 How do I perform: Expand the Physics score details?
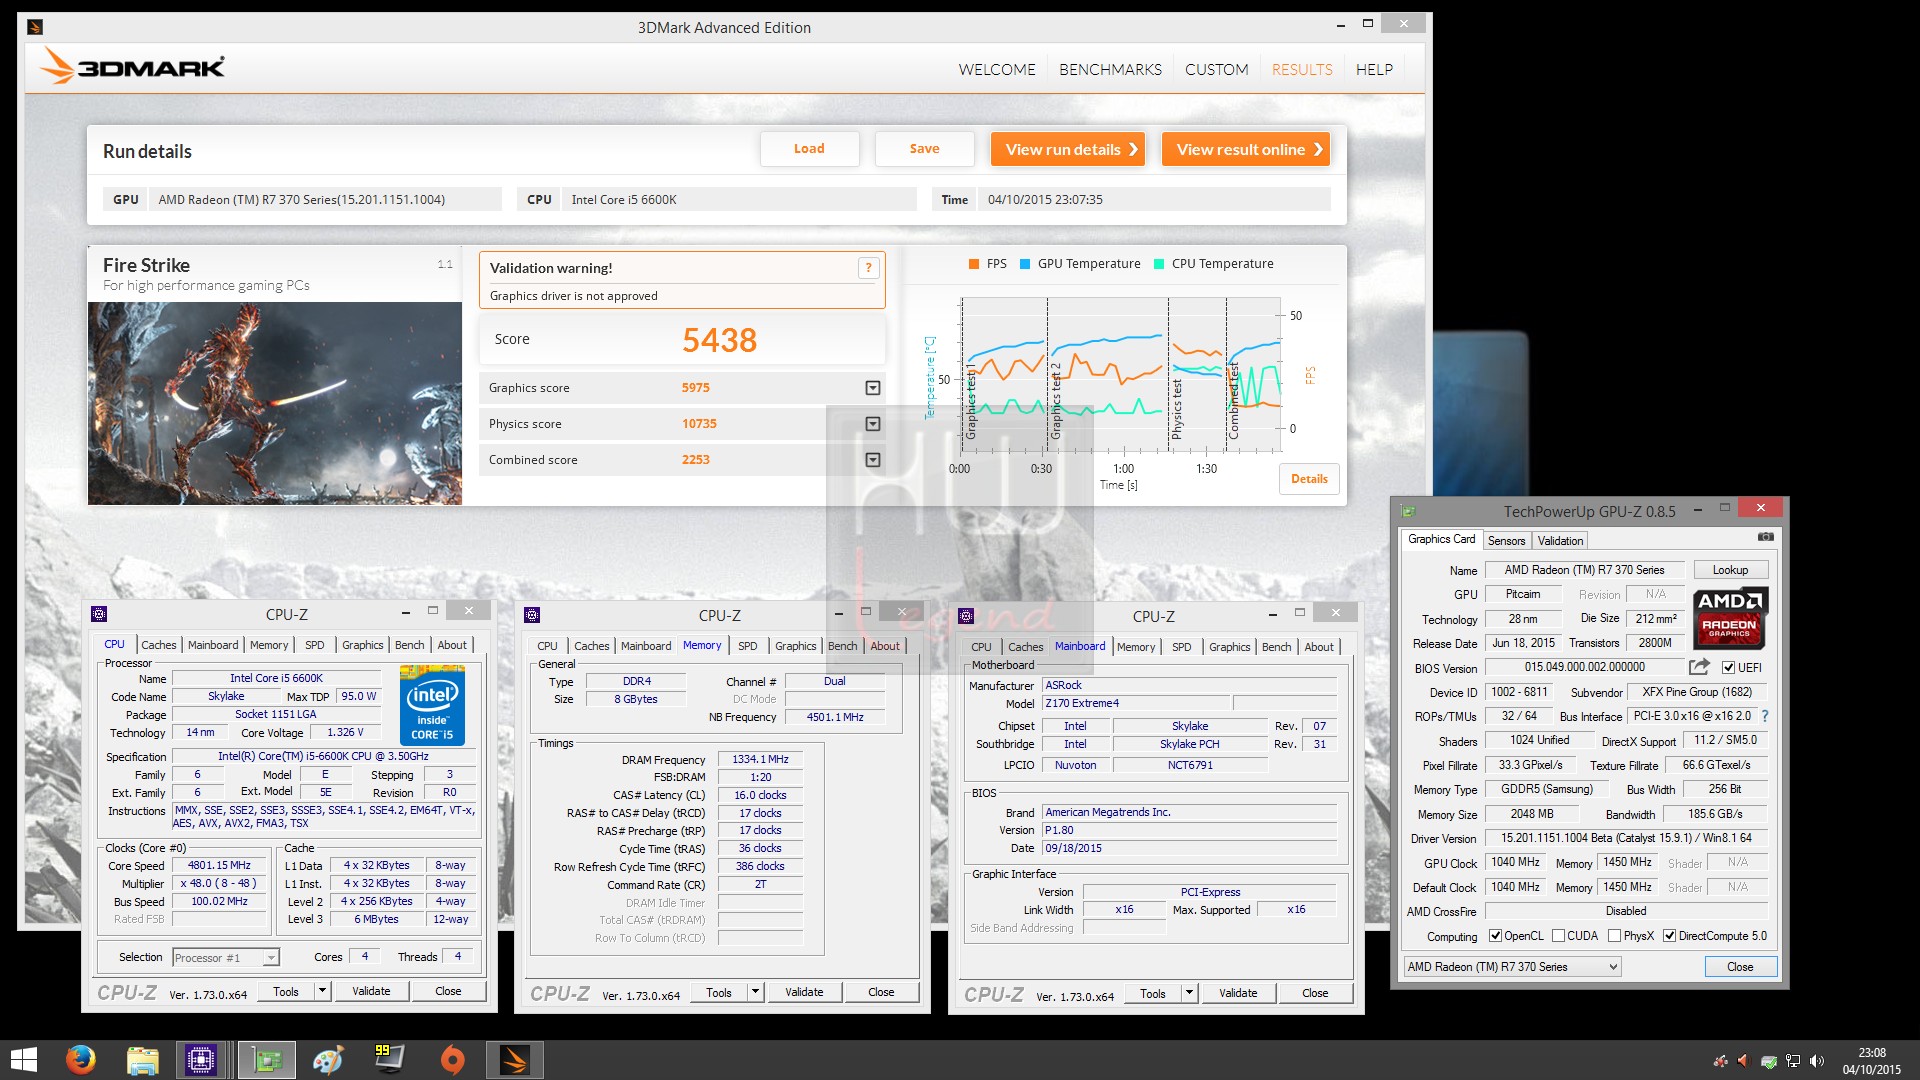[872, 424]
